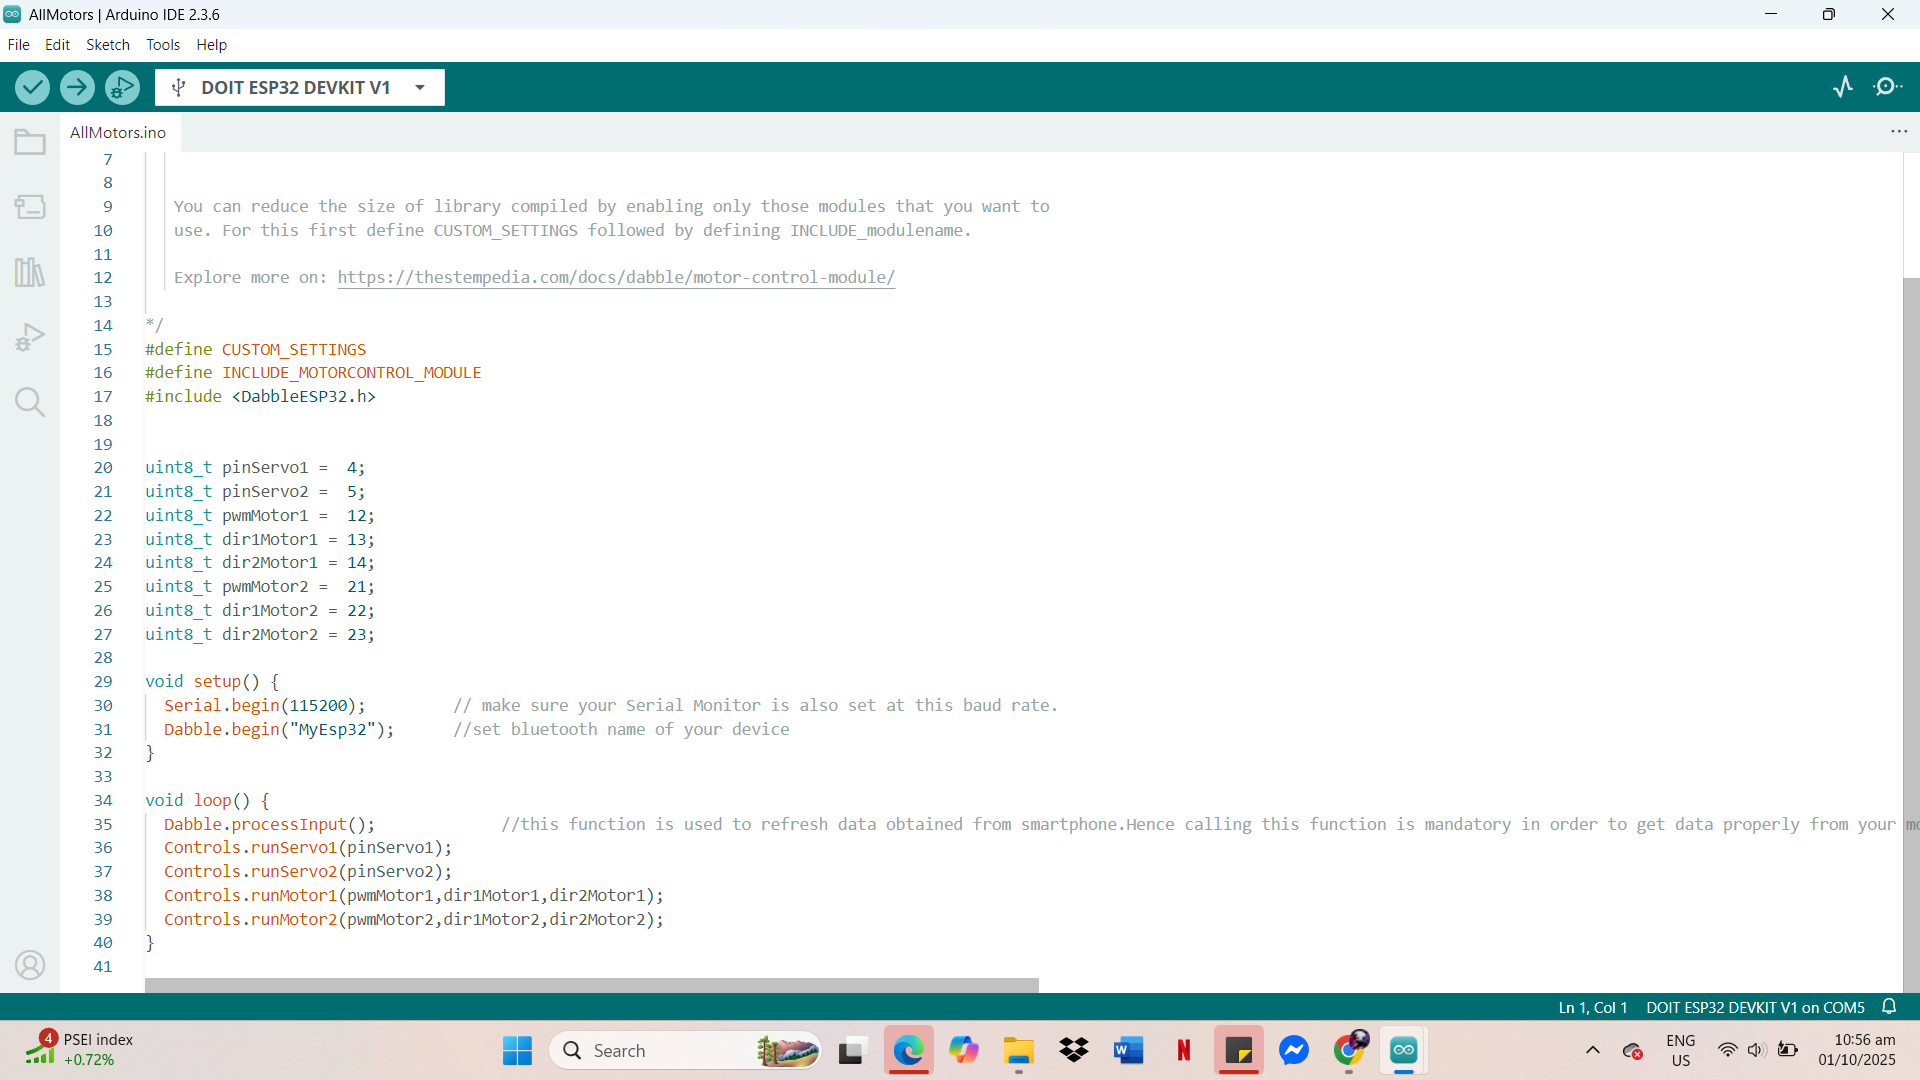Open the Search sidebar panel
This screenshot has height=1080, width=1920.
click(30, 402)
